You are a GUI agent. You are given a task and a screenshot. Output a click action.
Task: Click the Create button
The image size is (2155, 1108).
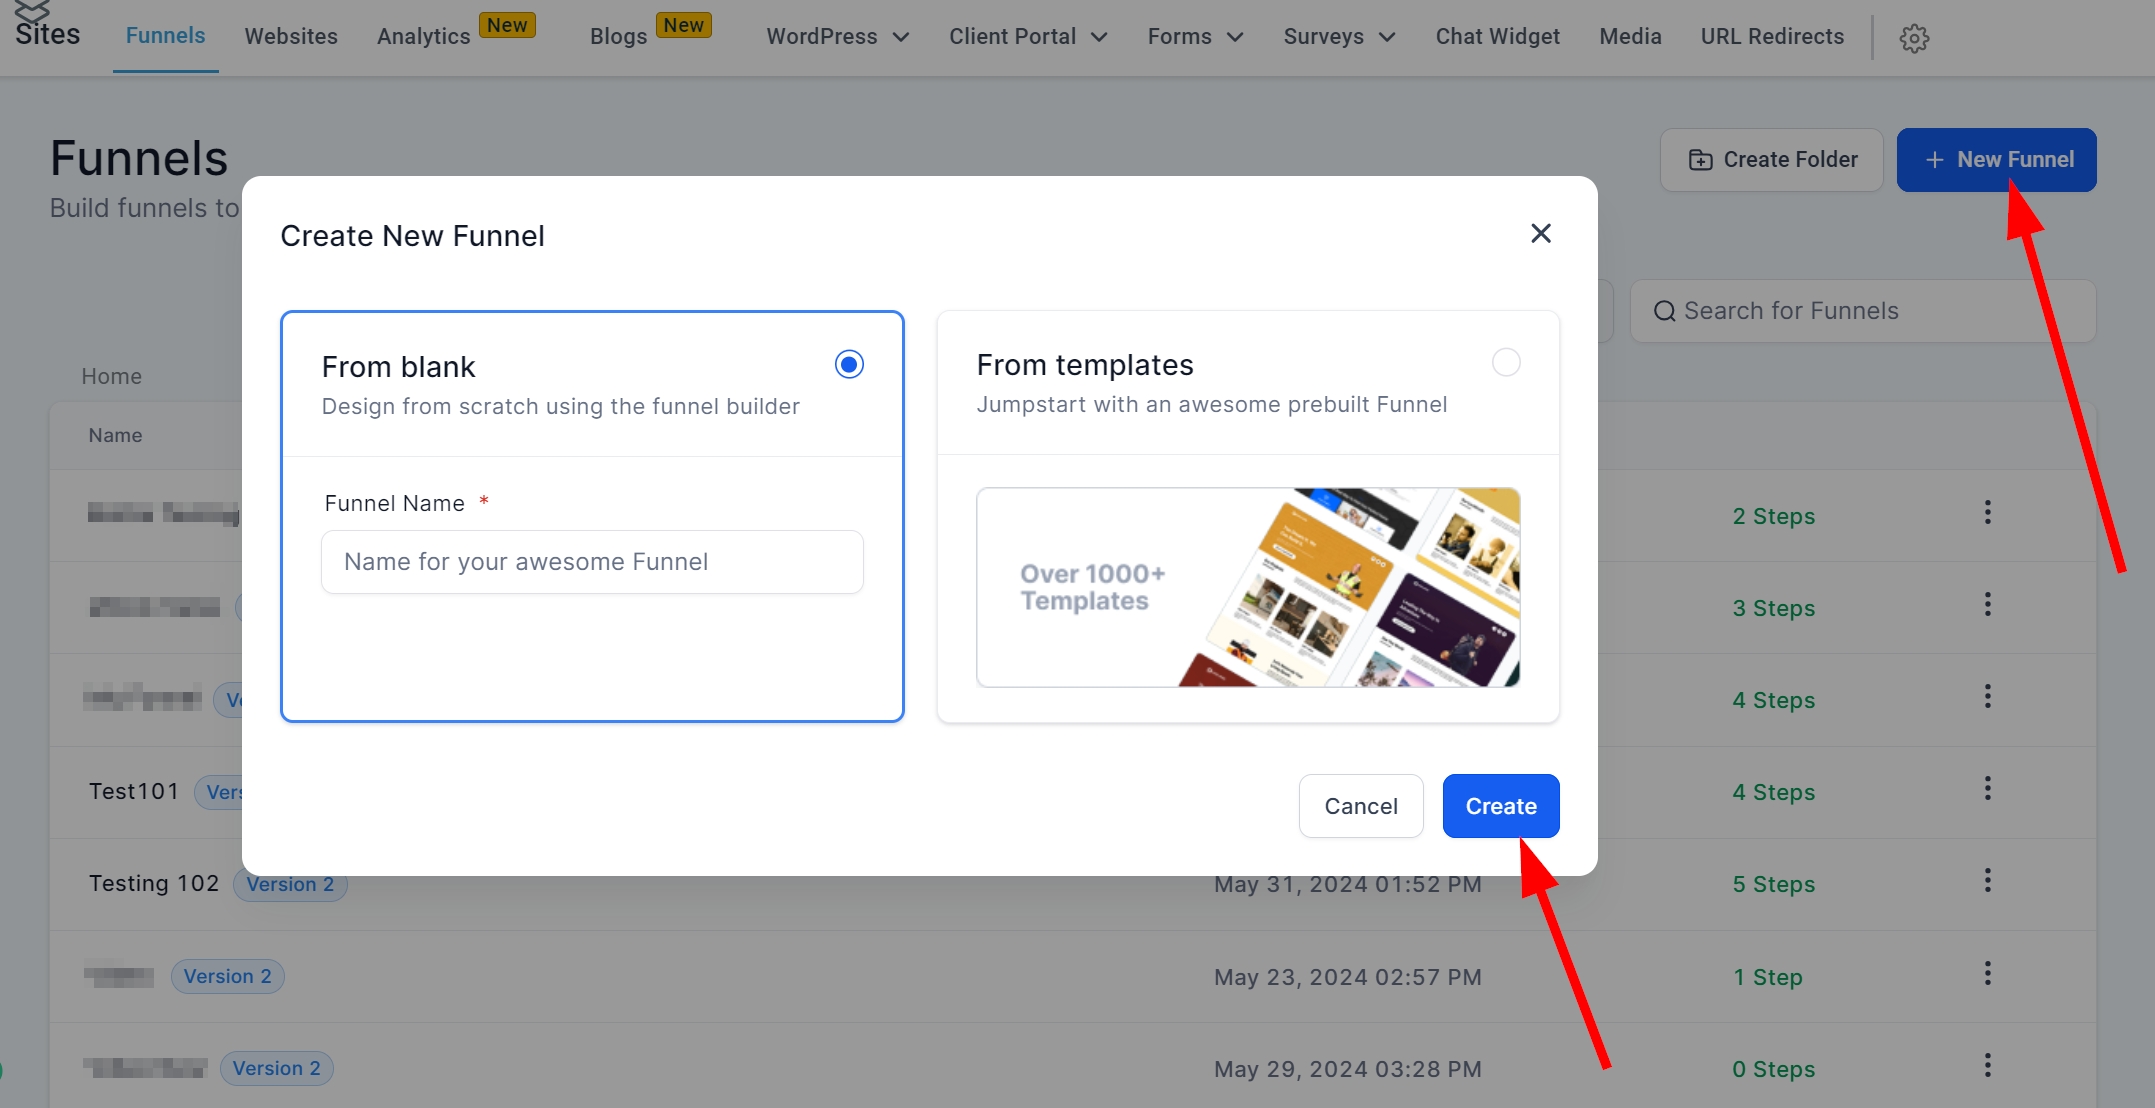tap(1500, 806)
